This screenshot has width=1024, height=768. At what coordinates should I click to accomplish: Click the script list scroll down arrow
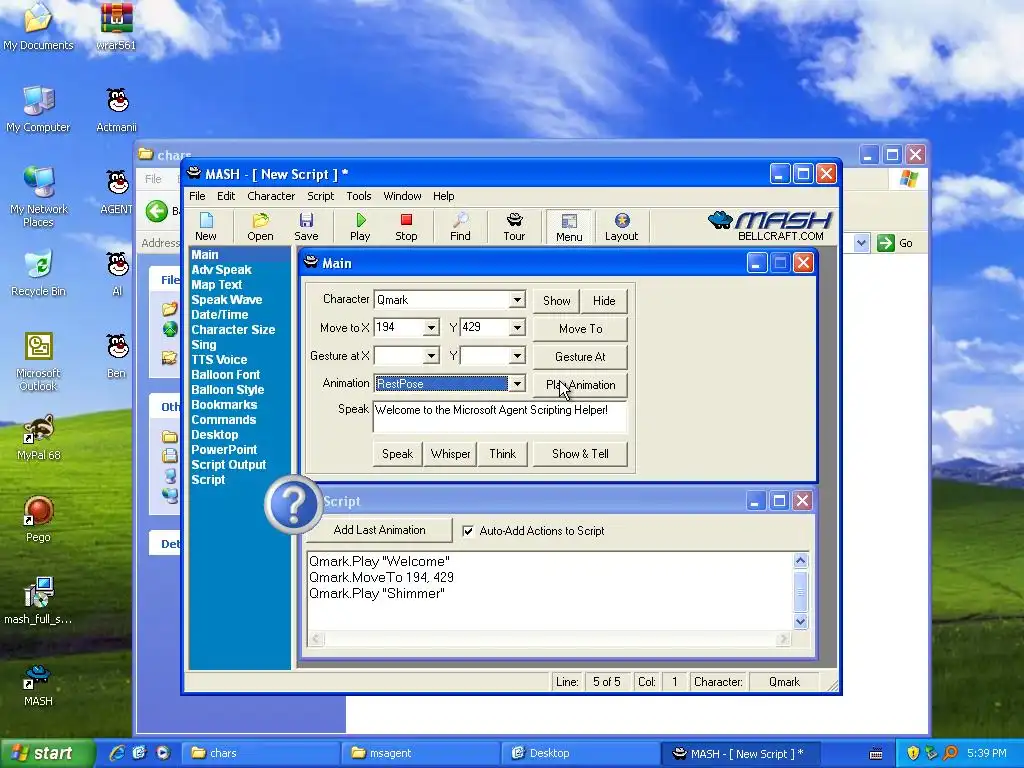(x=801, y=622)
